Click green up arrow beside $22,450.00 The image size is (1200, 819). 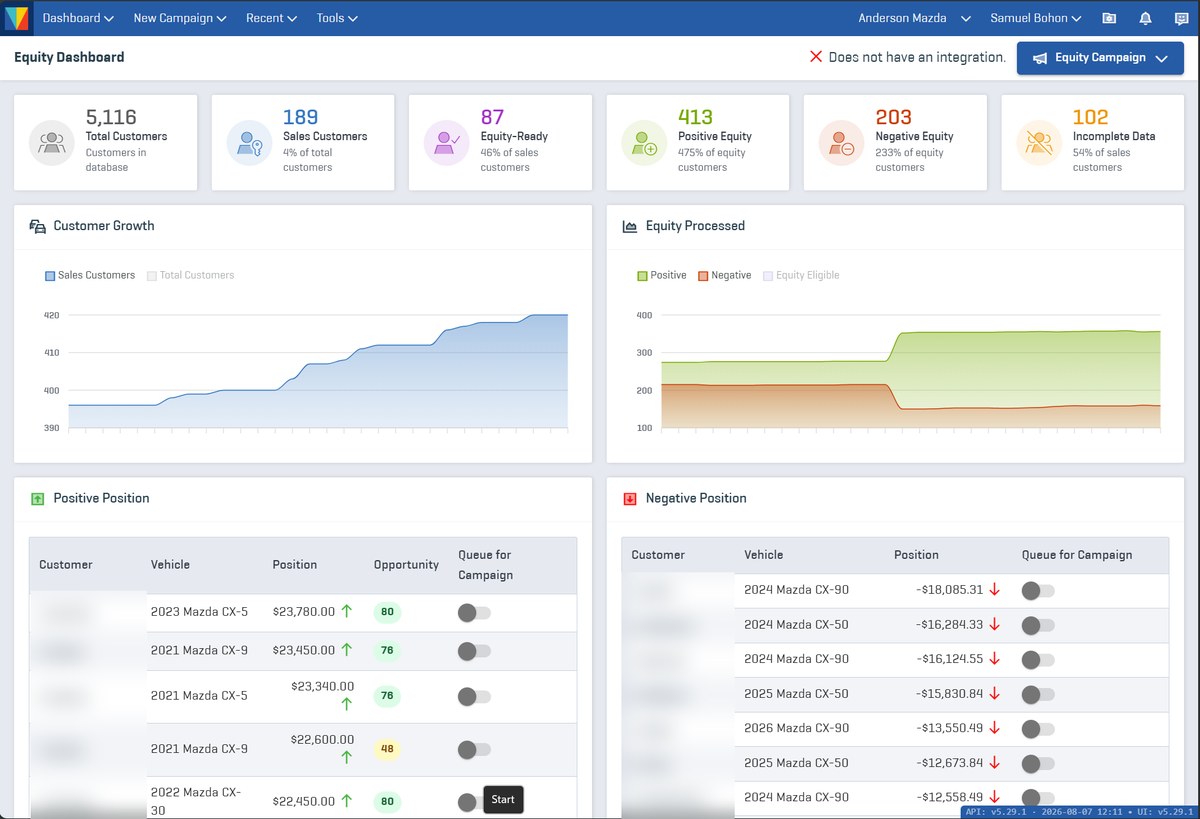347,800
